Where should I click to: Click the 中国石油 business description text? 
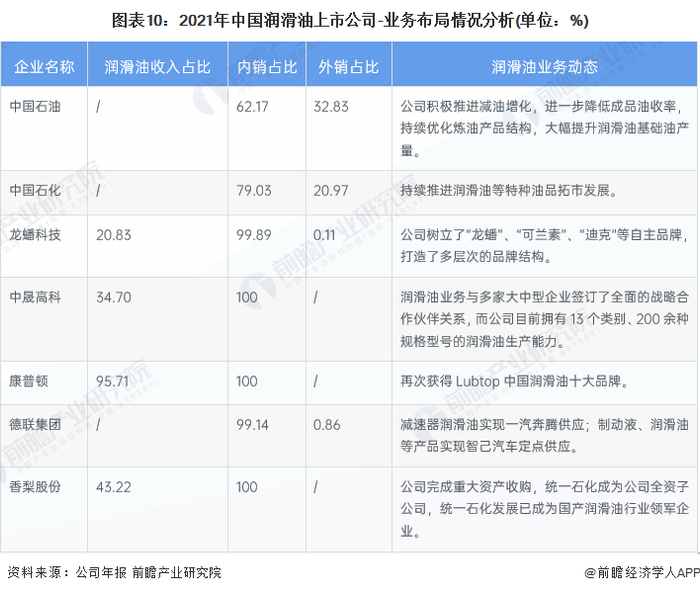(x=544, y=129)
